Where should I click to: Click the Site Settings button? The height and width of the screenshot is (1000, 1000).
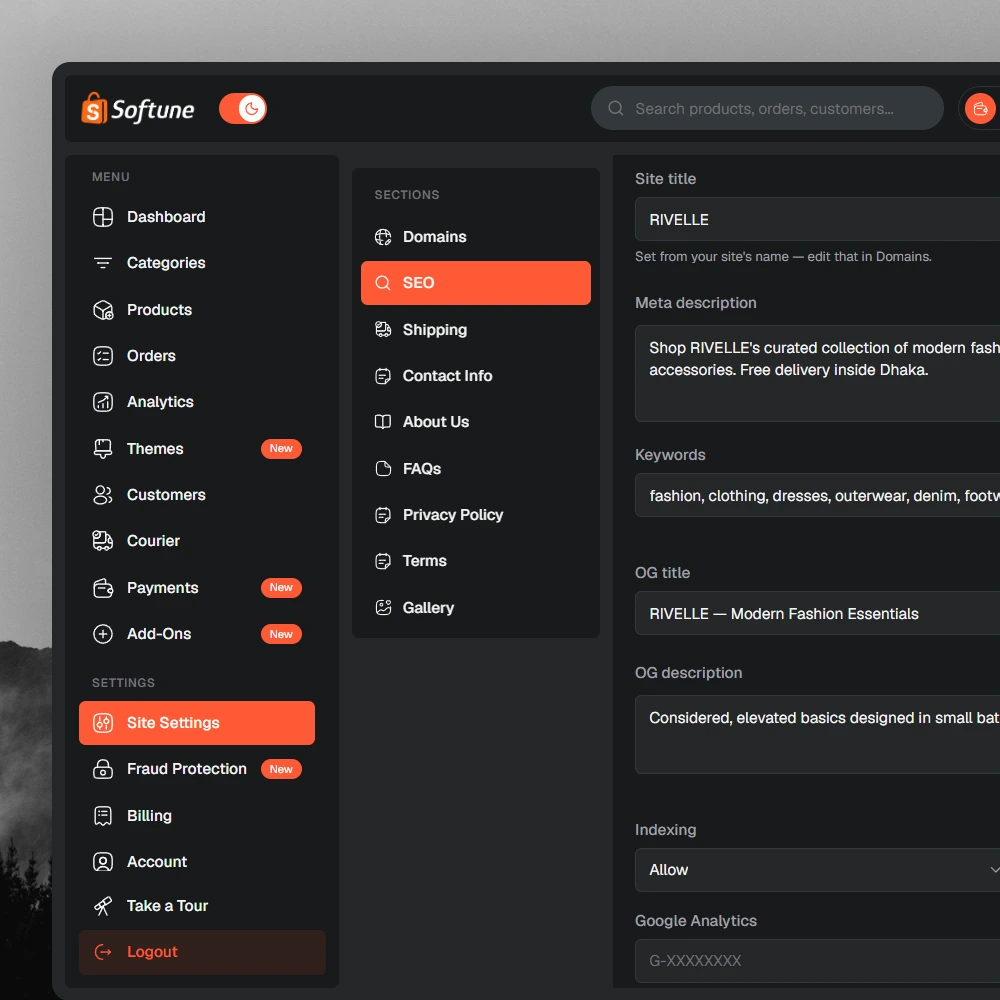pos(196,723)
